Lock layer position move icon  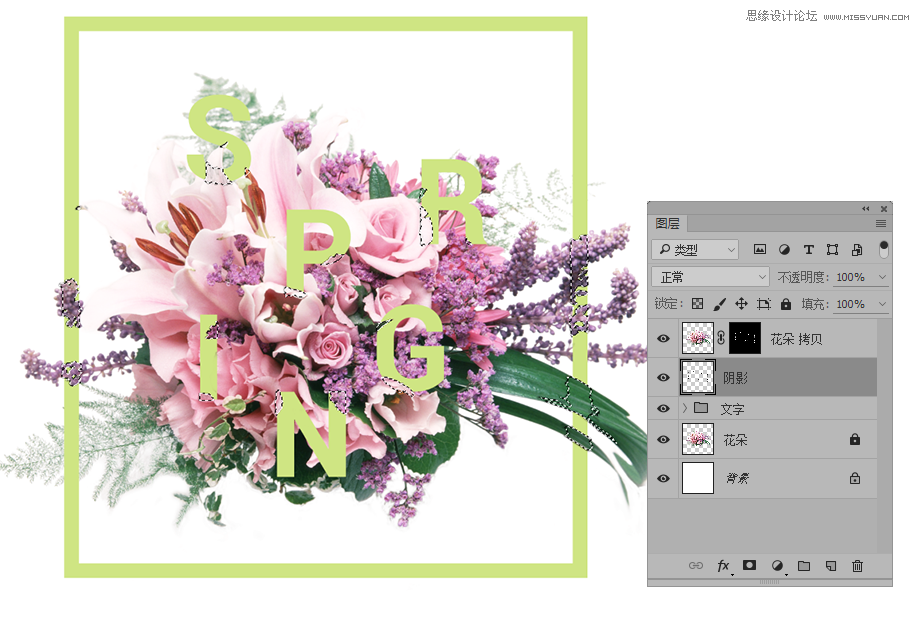pos(741,303)
